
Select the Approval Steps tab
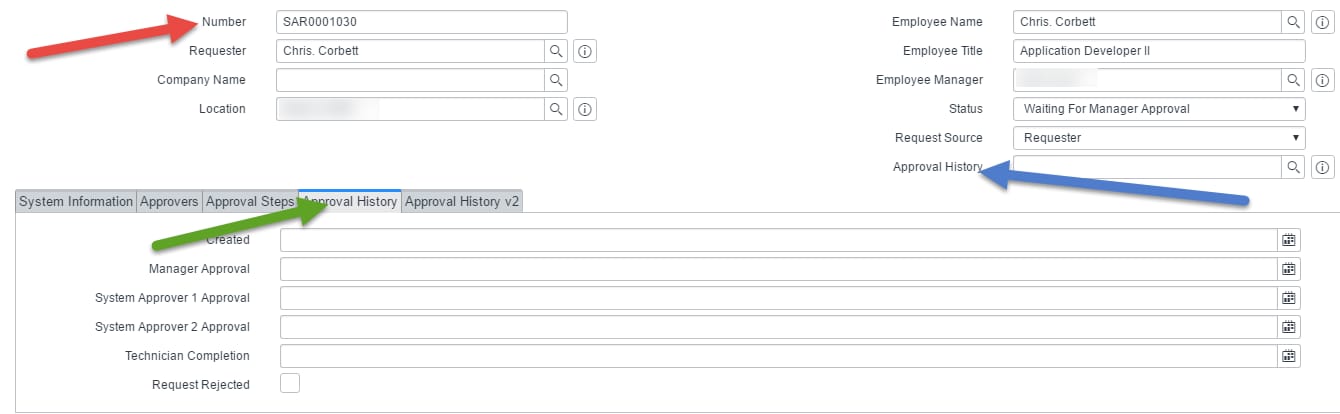click(x=250, y=201)
